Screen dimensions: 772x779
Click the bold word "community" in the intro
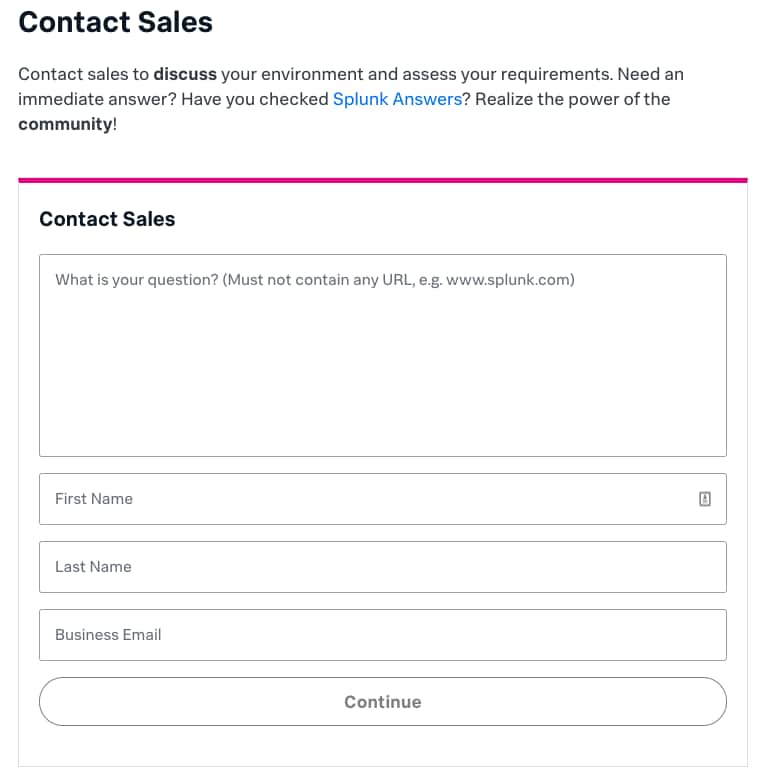click(x=65, y=124)
